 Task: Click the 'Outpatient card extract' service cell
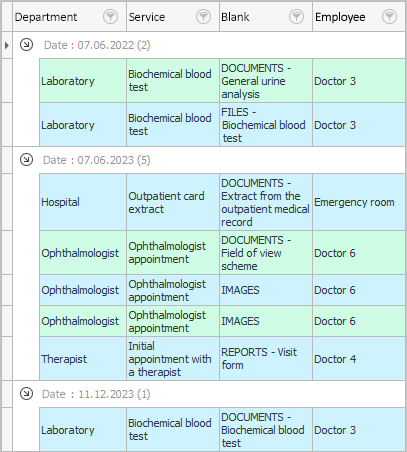pyautogui.click(x=173, y=202)
